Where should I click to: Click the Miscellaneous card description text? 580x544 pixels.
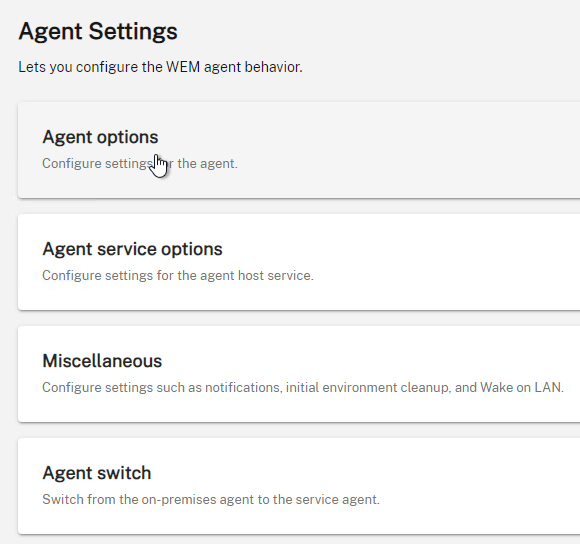[x=303, y=388]
